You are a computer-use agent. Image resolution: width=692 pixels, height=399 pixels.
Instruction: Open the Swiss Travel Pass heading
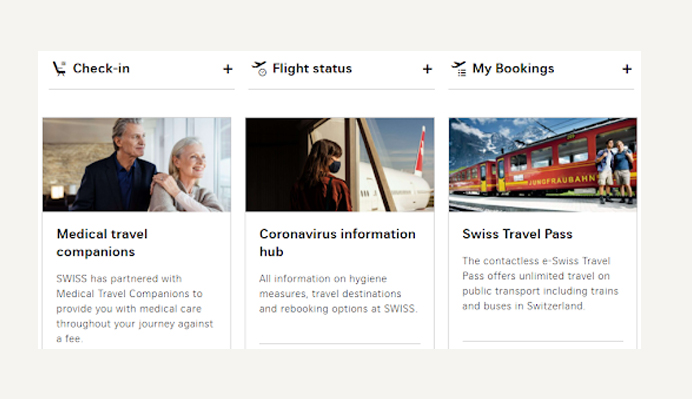(517, 234)
